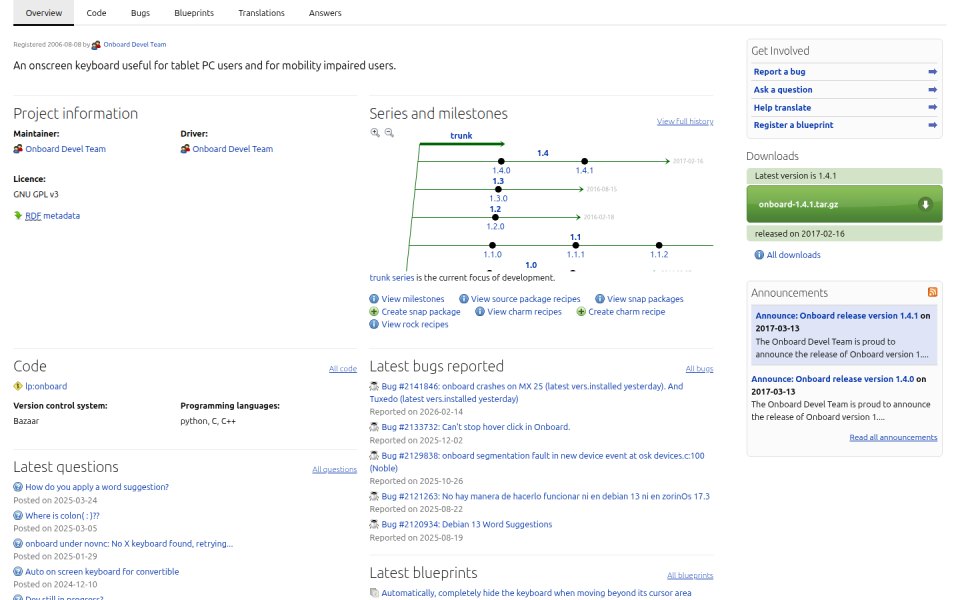Click the RDF metadata green icon
Viewport: 960px width, 600px height.
pos(18,215)
